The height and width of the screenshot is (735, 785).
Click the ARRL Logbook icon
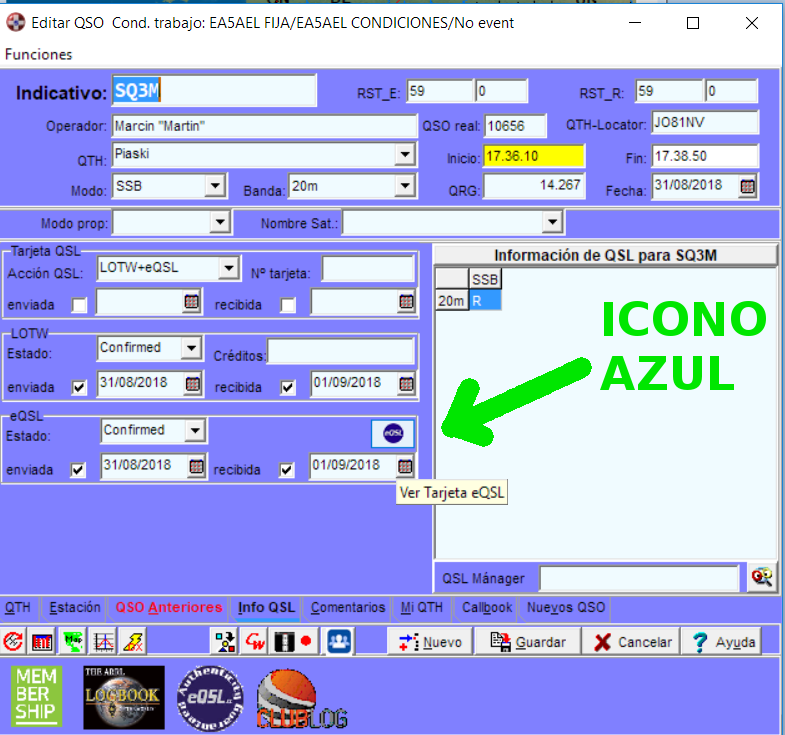pos(122,696)
